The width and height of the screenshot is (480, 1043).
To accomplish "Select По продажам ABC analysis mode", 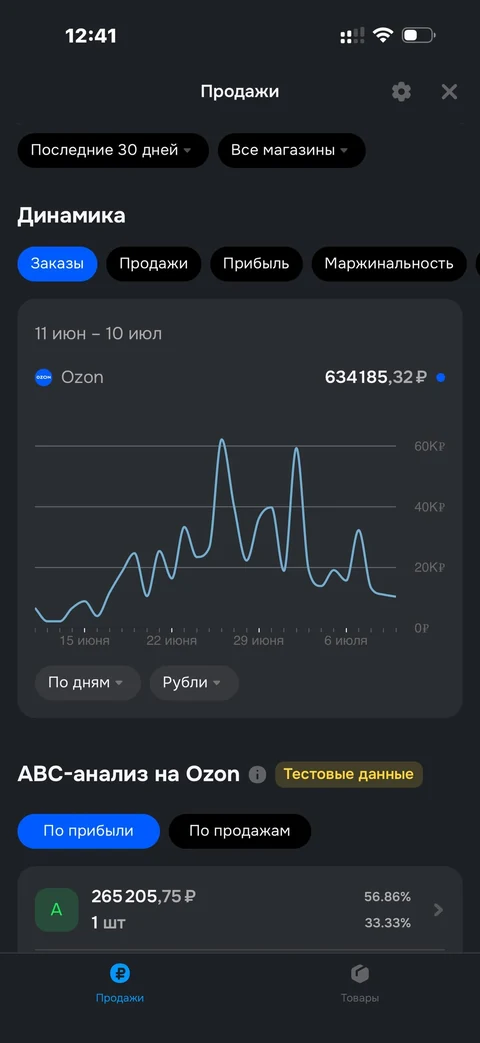I will pos(239,831).
